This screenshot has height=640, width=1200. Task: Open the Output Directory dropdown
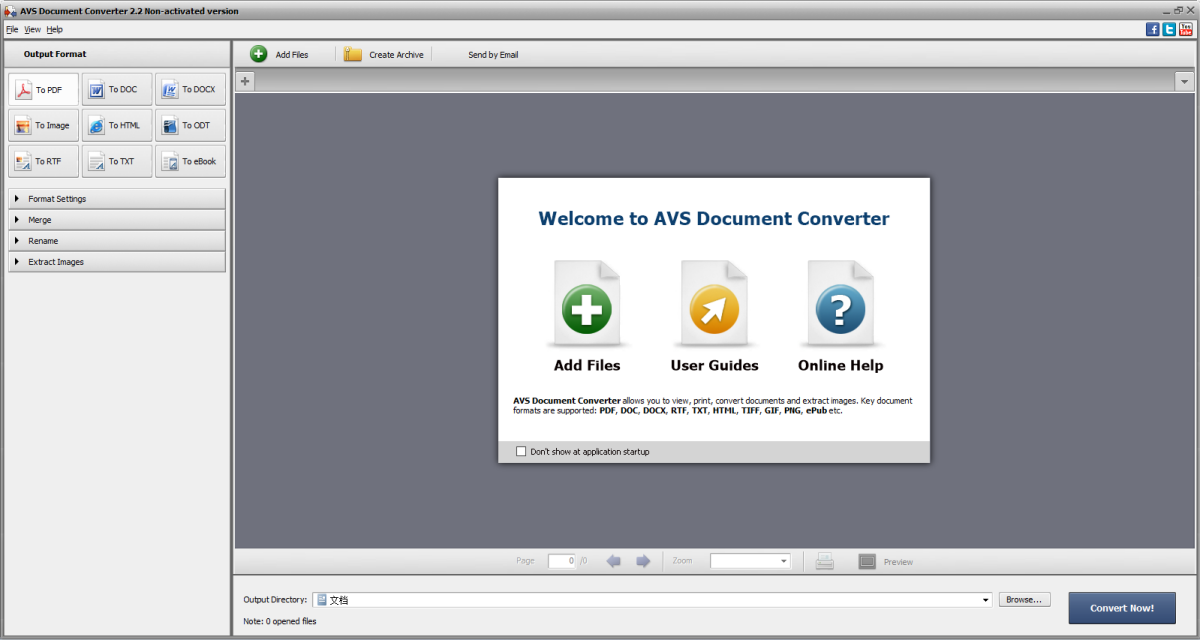click(x=983, y=599)
